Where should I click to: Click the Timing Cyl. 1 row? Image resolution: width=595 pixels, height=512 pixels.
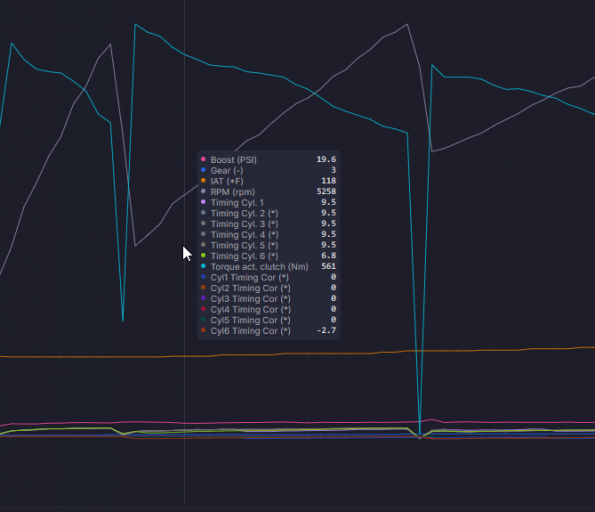[x=269, y=202]
